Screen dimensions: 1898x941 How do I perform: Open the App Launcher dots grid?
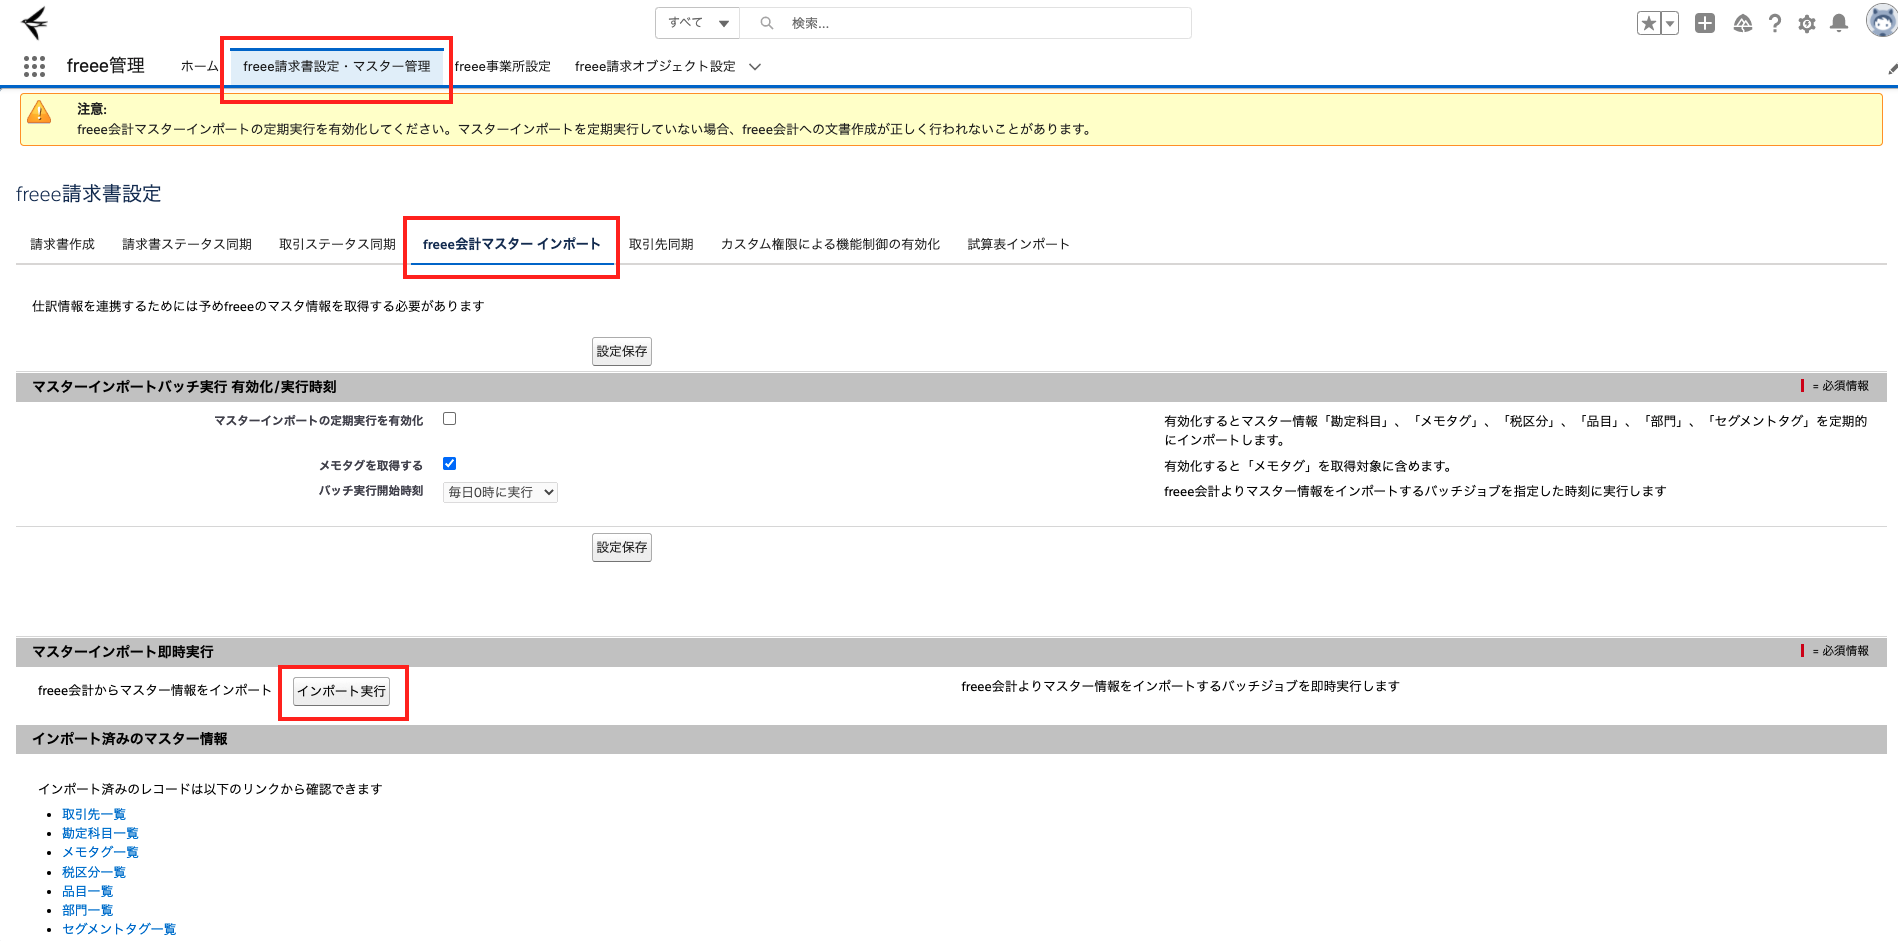pos(34,66)
